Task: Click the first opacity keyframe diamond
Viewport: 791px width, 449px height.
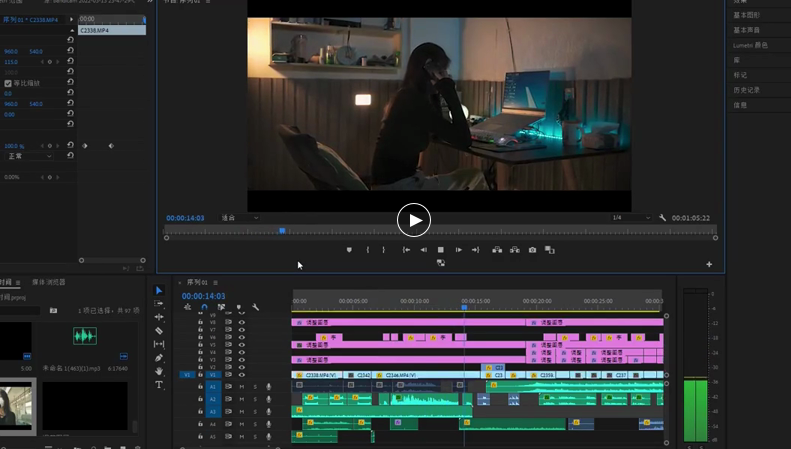Action: [x=85, y=146]
